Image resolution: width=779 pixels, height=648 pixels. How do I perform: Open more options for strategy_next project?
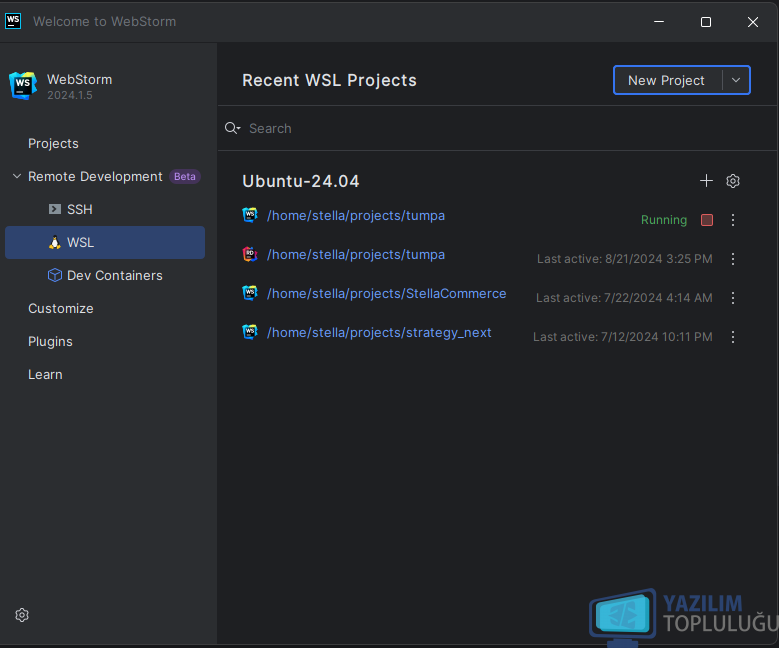[x=733, y=337]
